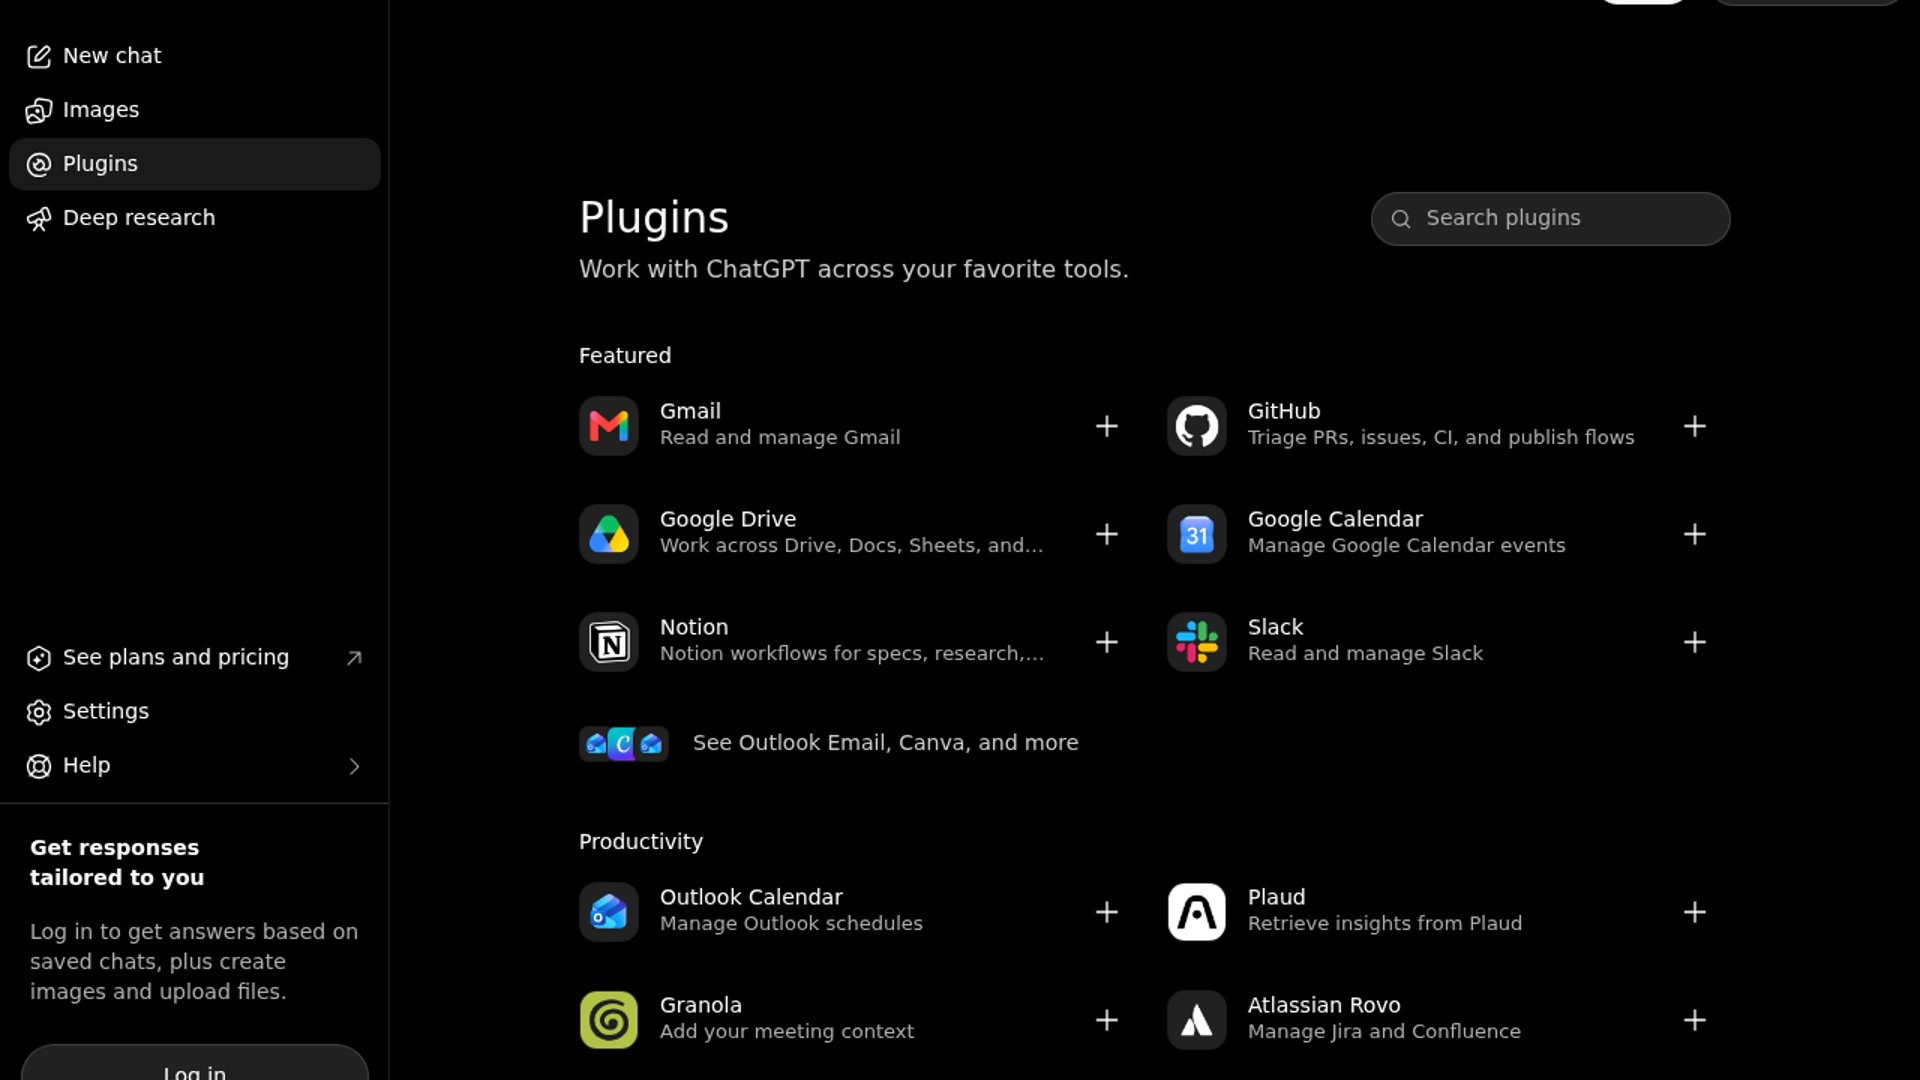
Task: Click 'Manage Google Calendar events' description
Action: click(x=1407, y=546)
